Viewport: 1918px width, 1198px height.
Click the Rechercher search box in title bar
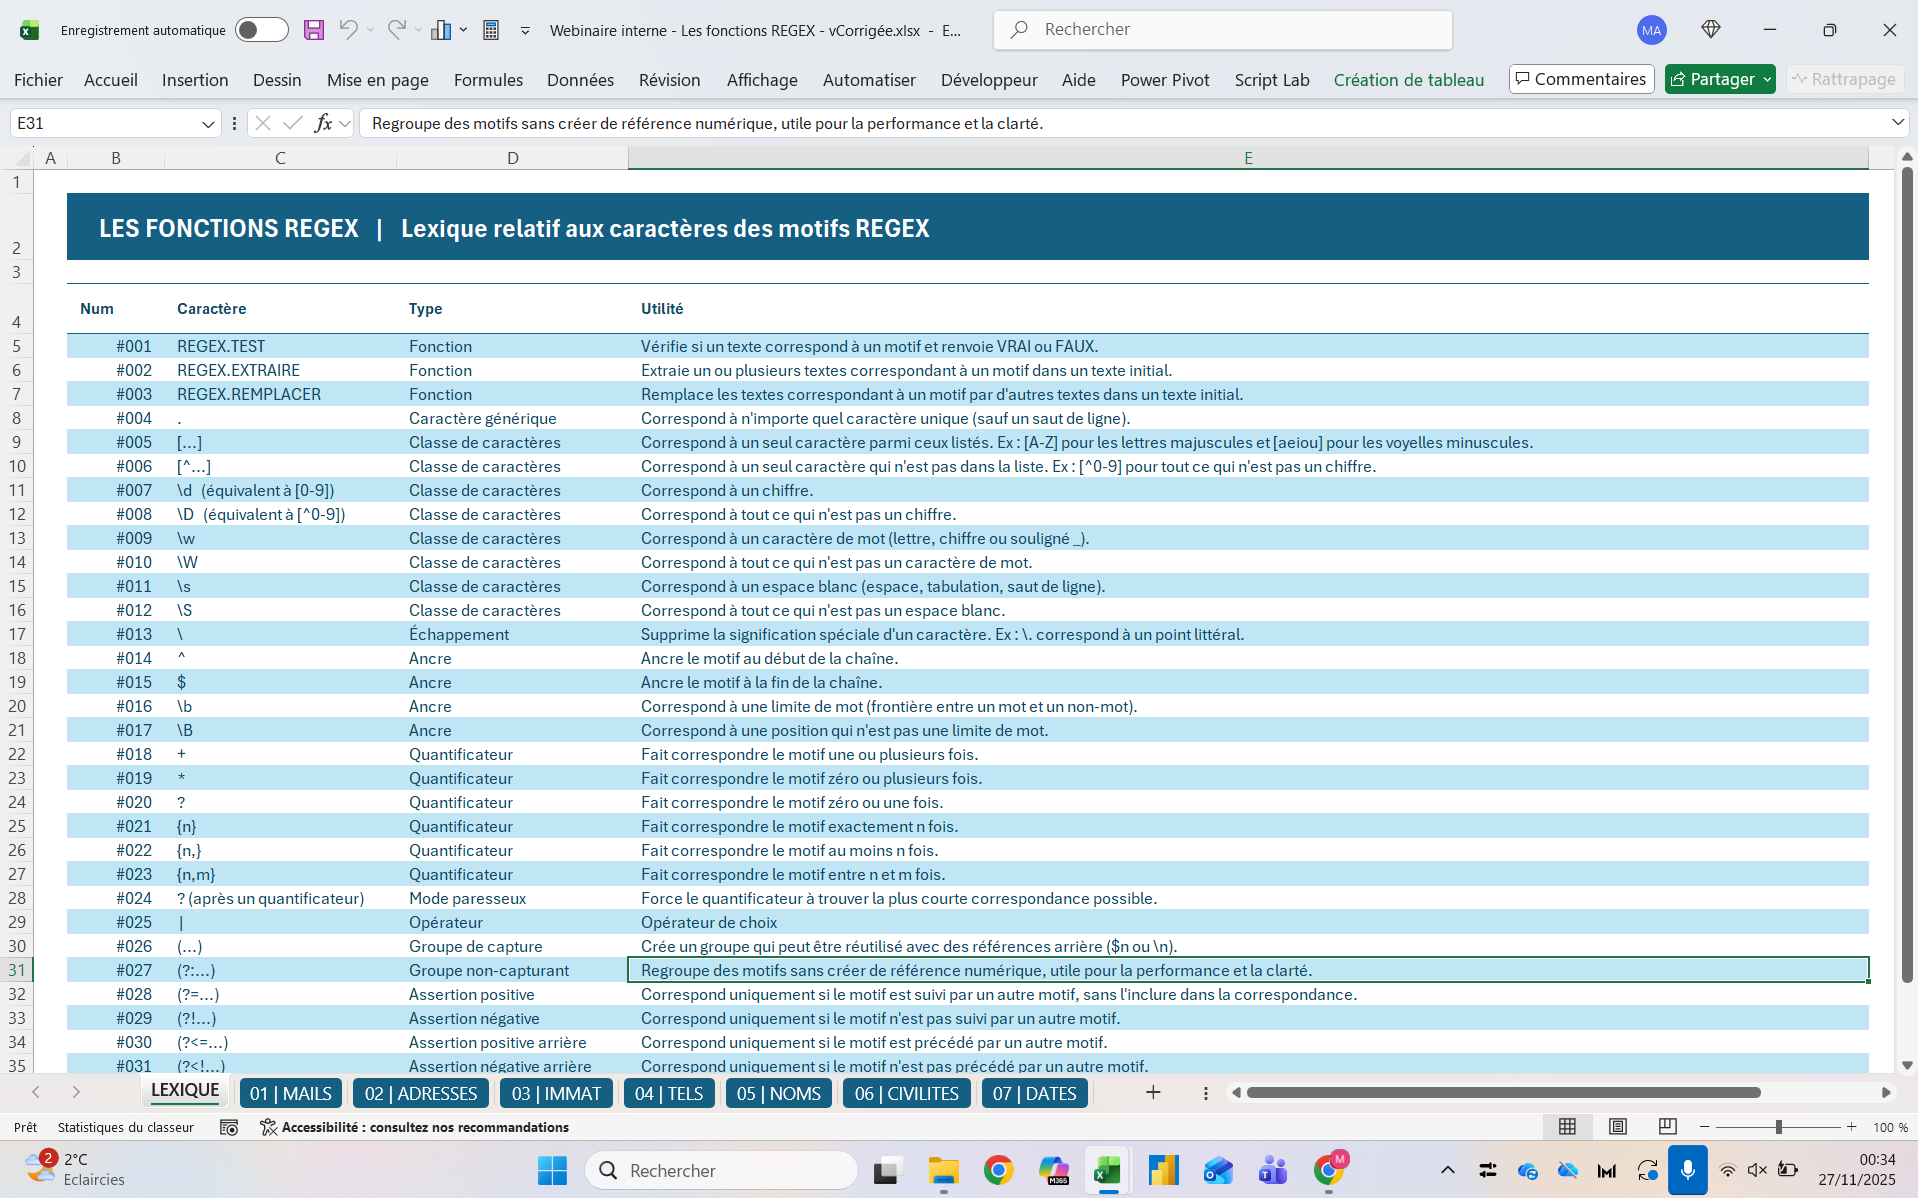pyautogui.click(x=1222, y=30)
